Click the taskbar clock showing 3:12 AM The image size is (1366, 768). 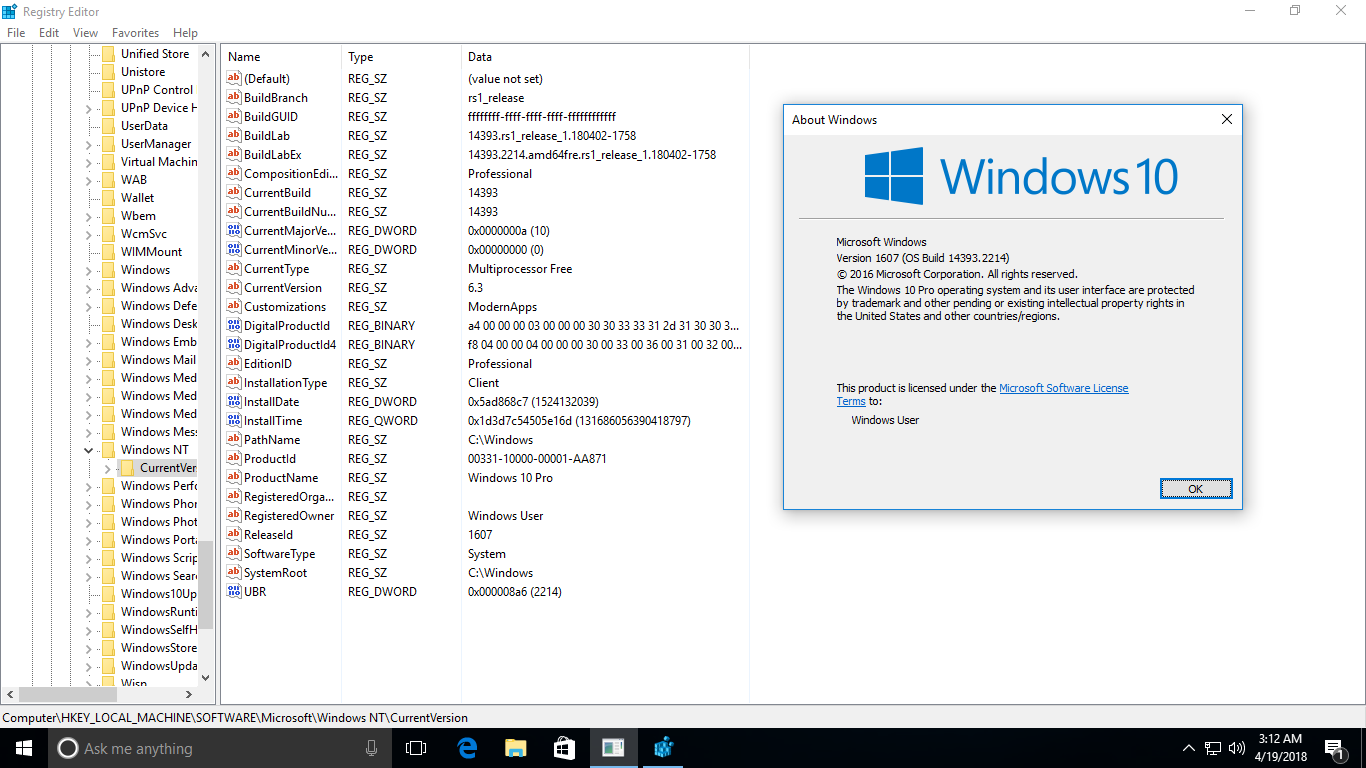pos(1280,748)
